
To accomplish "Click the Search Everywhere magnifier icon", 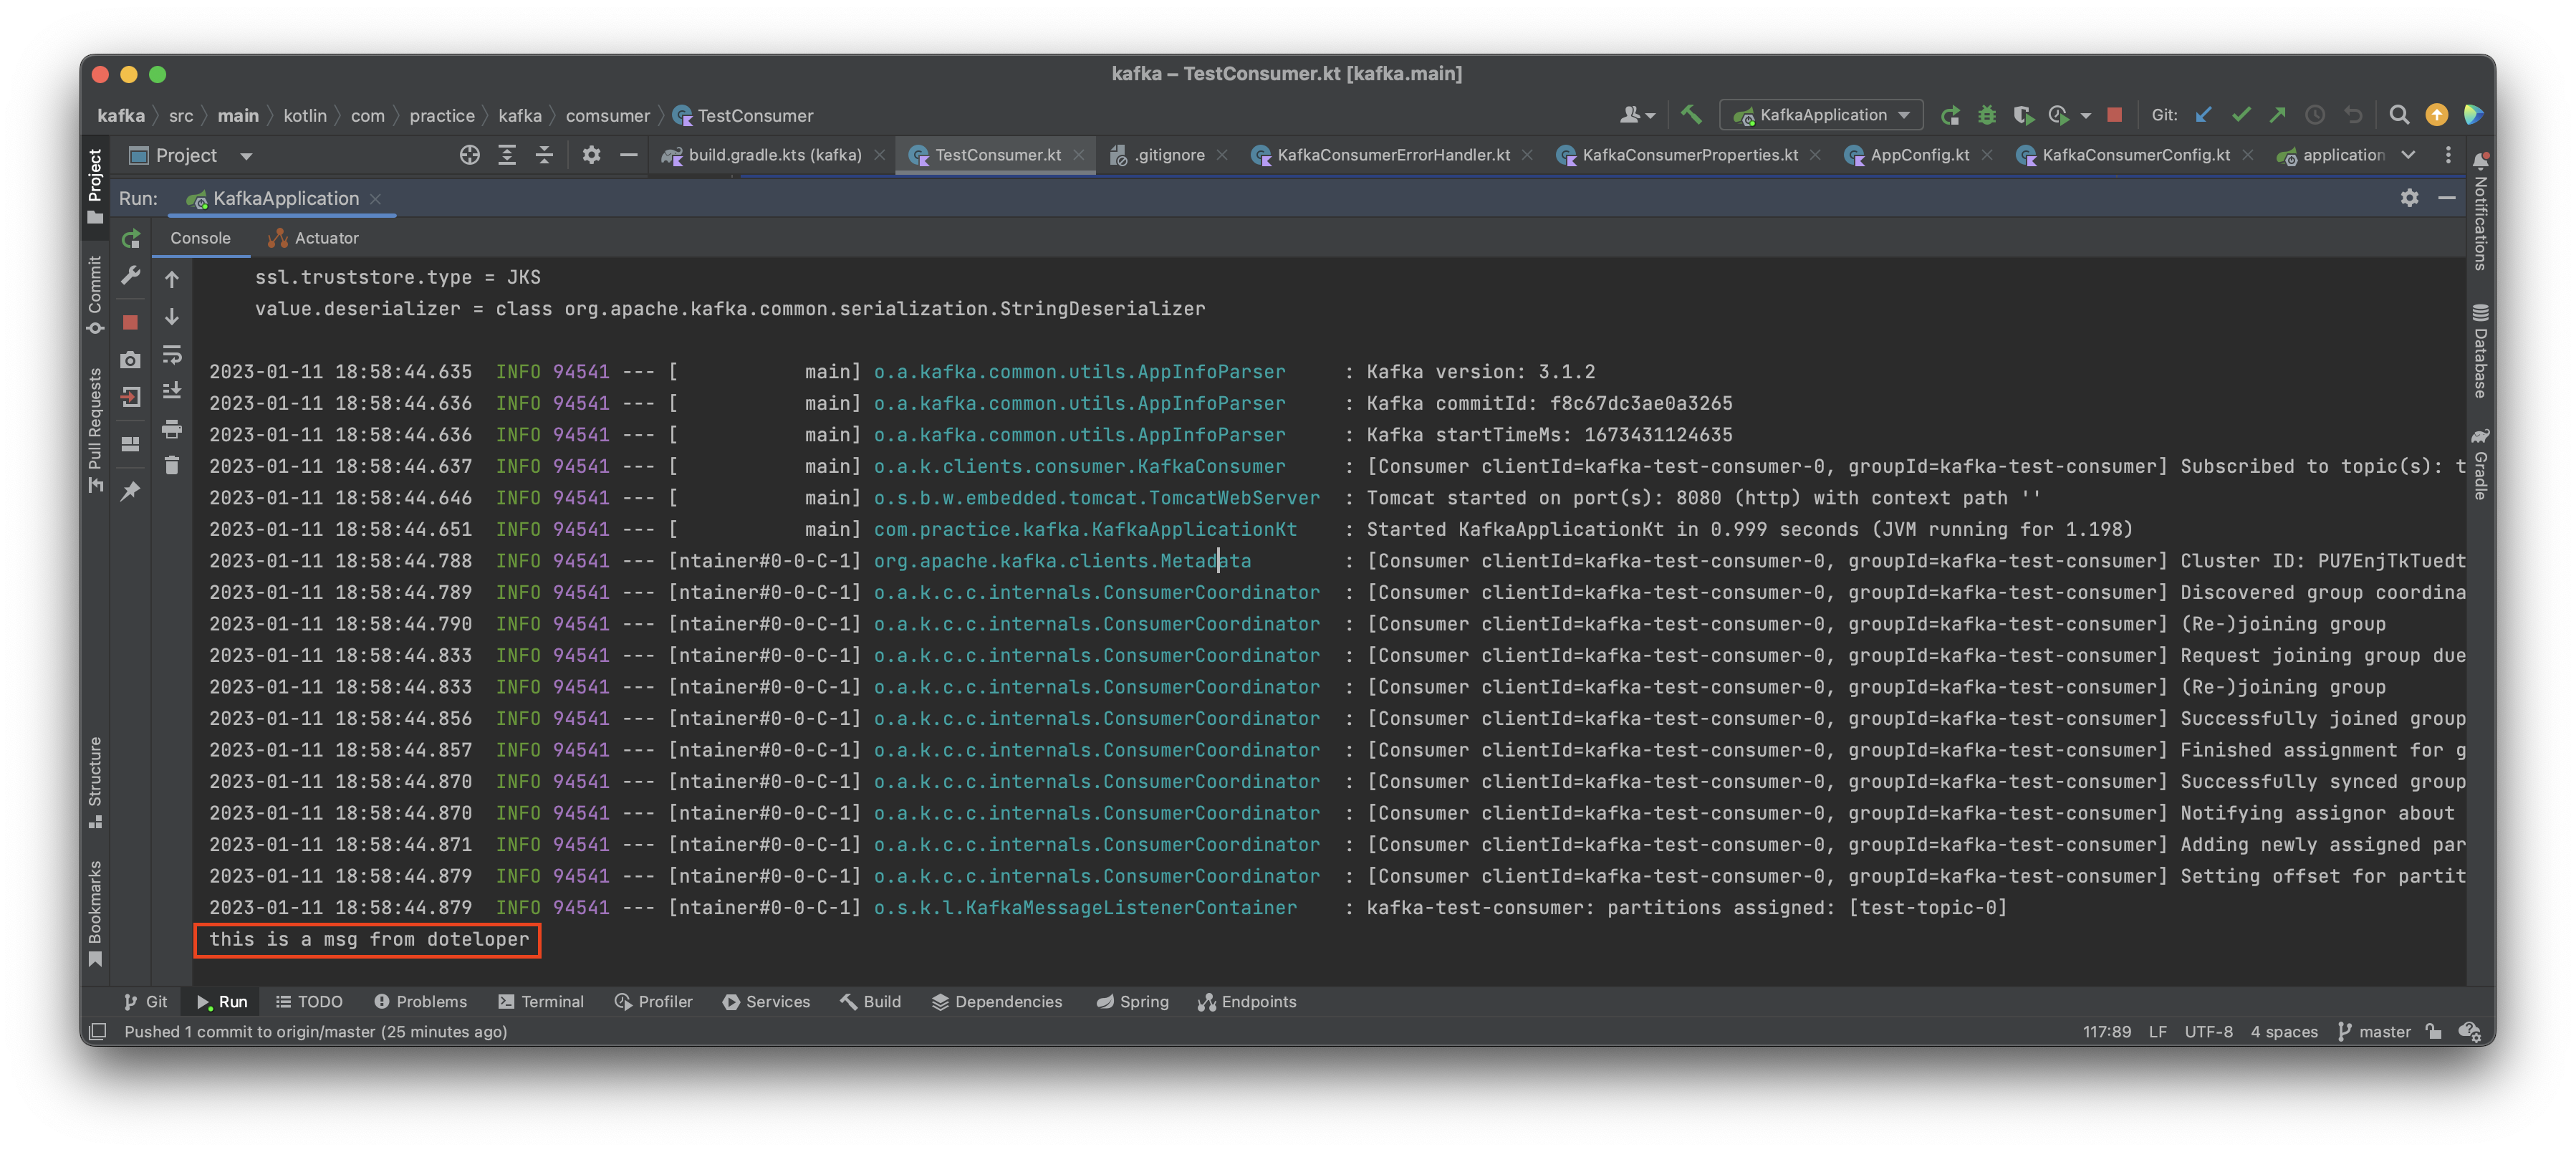I will tap(2398, 115).
